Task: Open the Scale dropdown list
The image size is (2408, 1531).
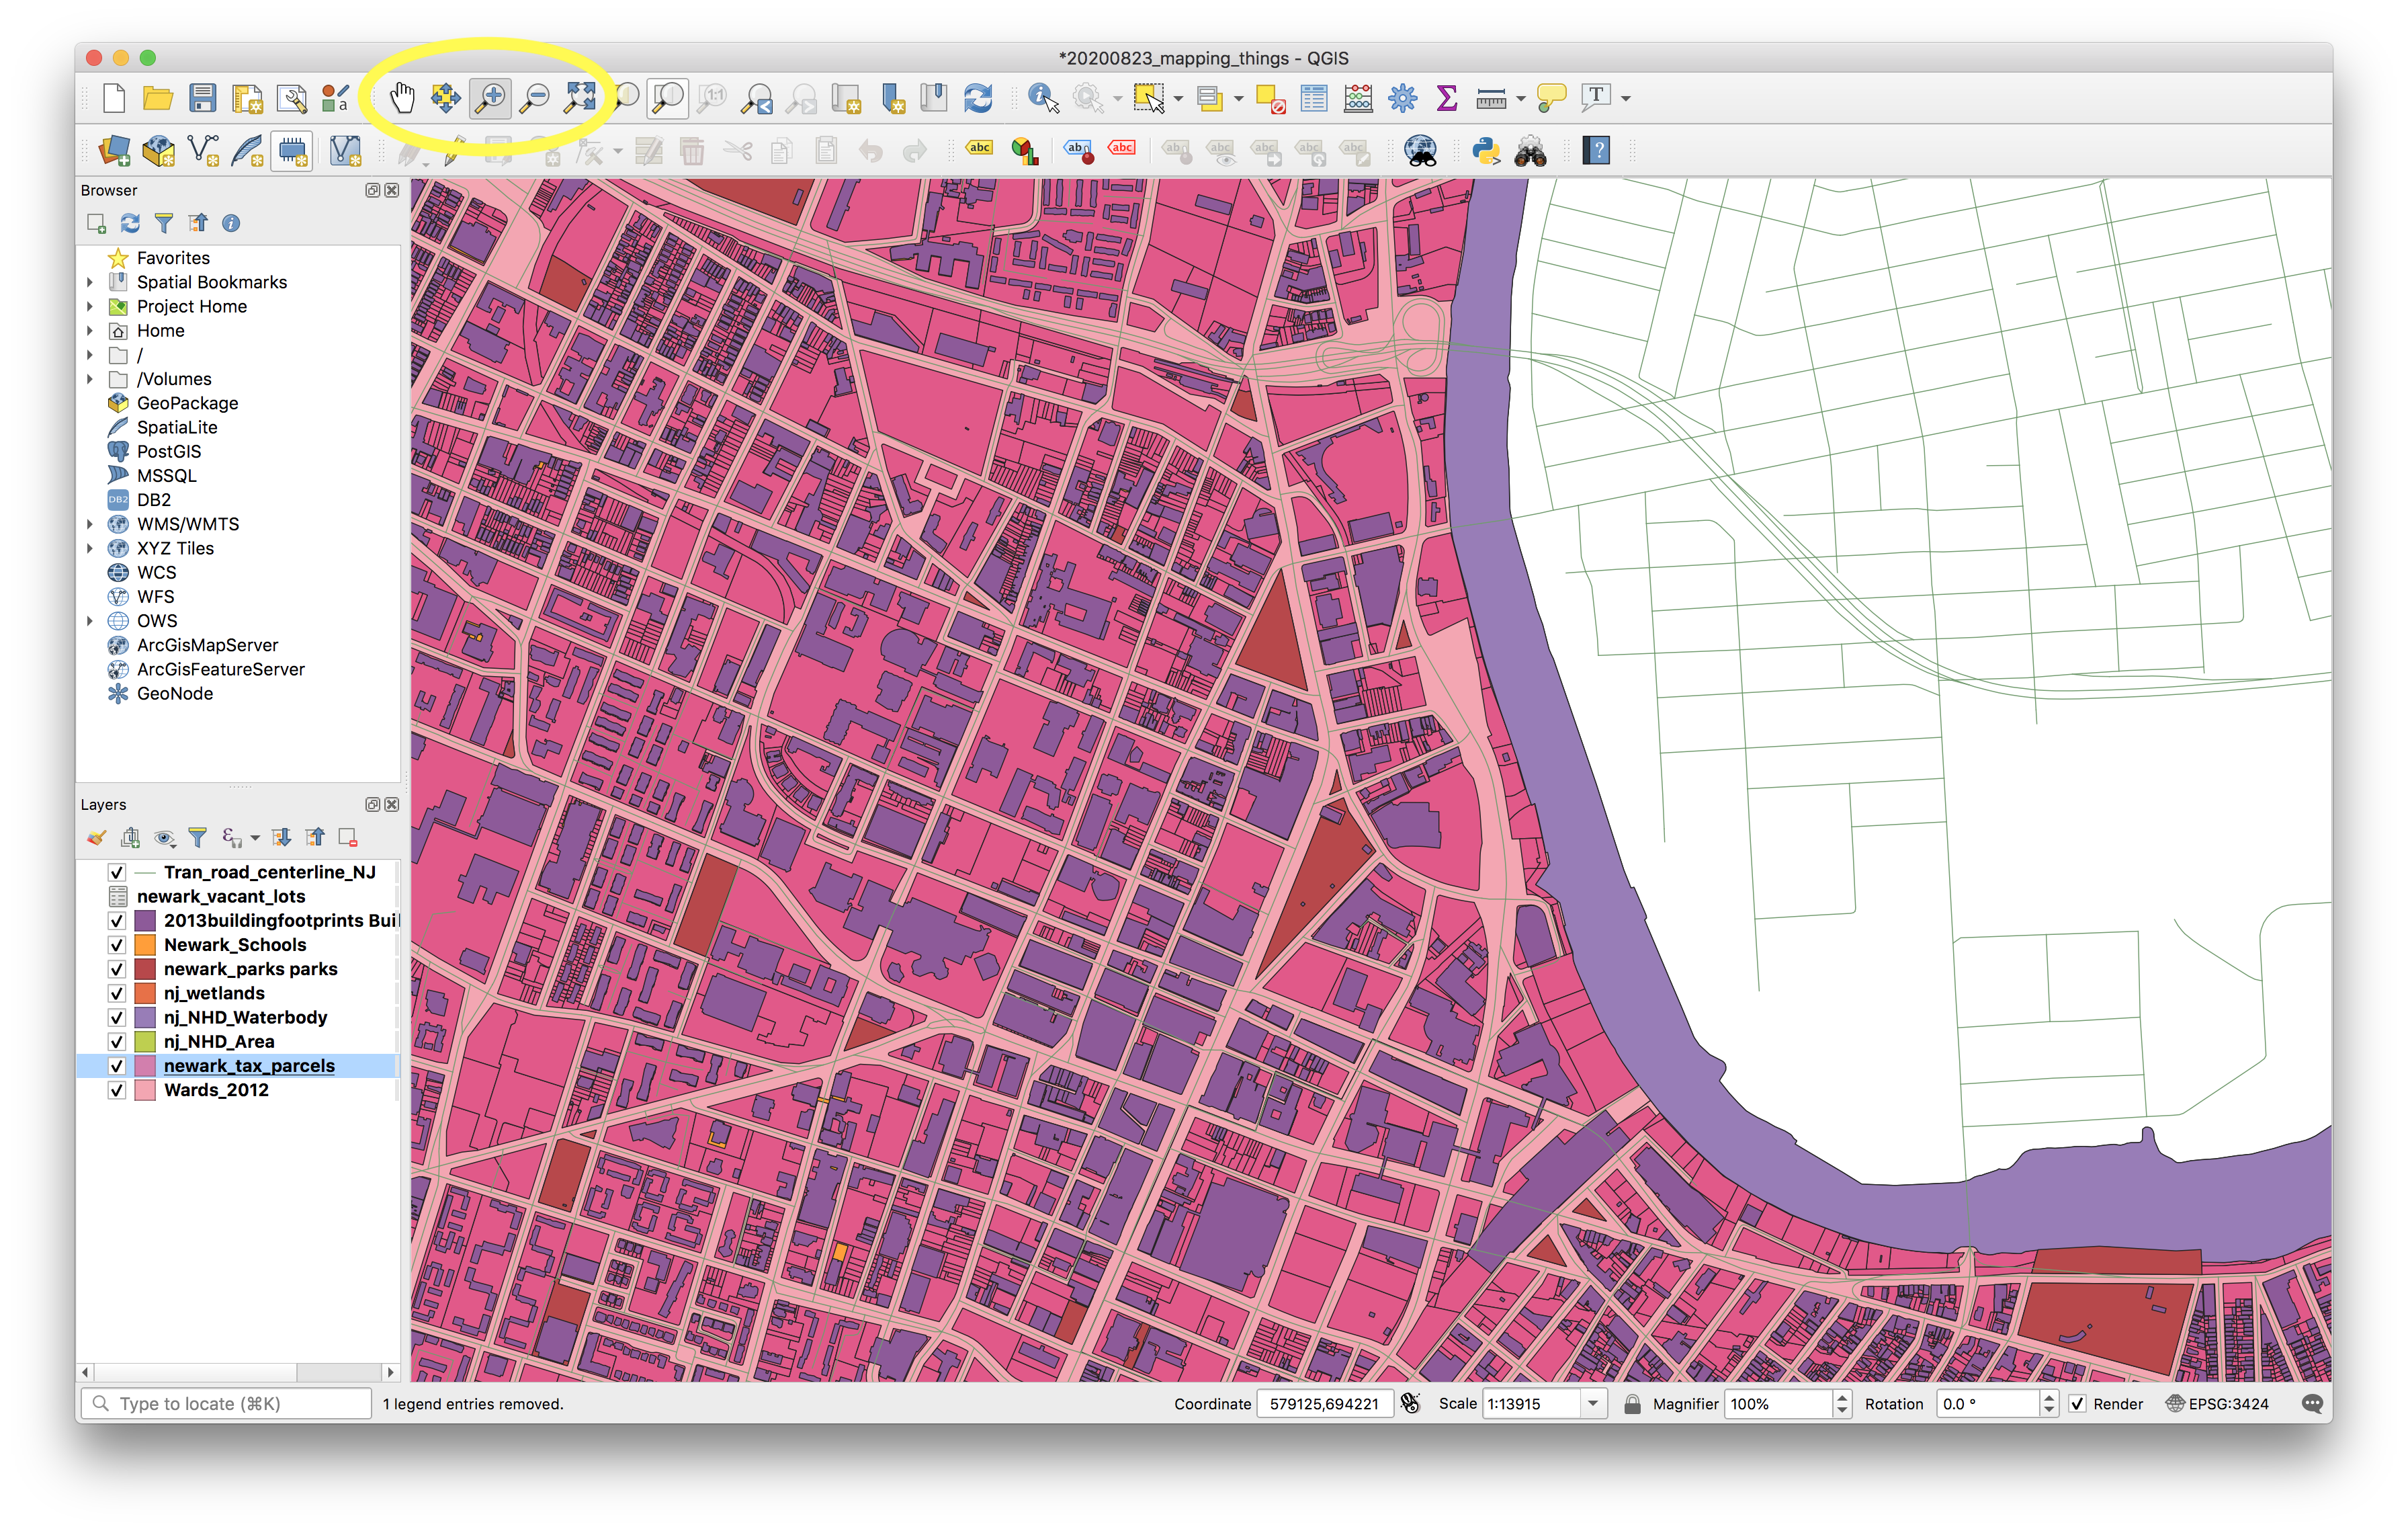Action: point(1593,1404)
